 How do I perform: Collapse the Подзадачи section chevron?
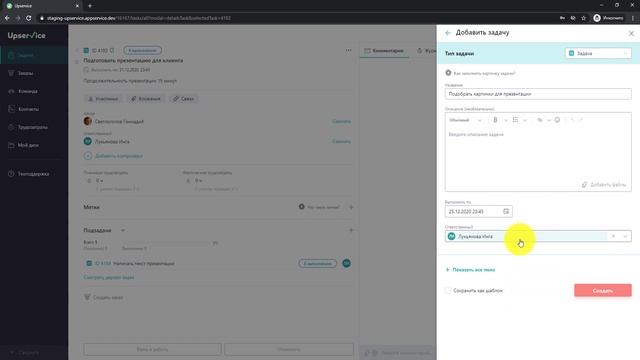pyautogui.click(x=123, y=230)
